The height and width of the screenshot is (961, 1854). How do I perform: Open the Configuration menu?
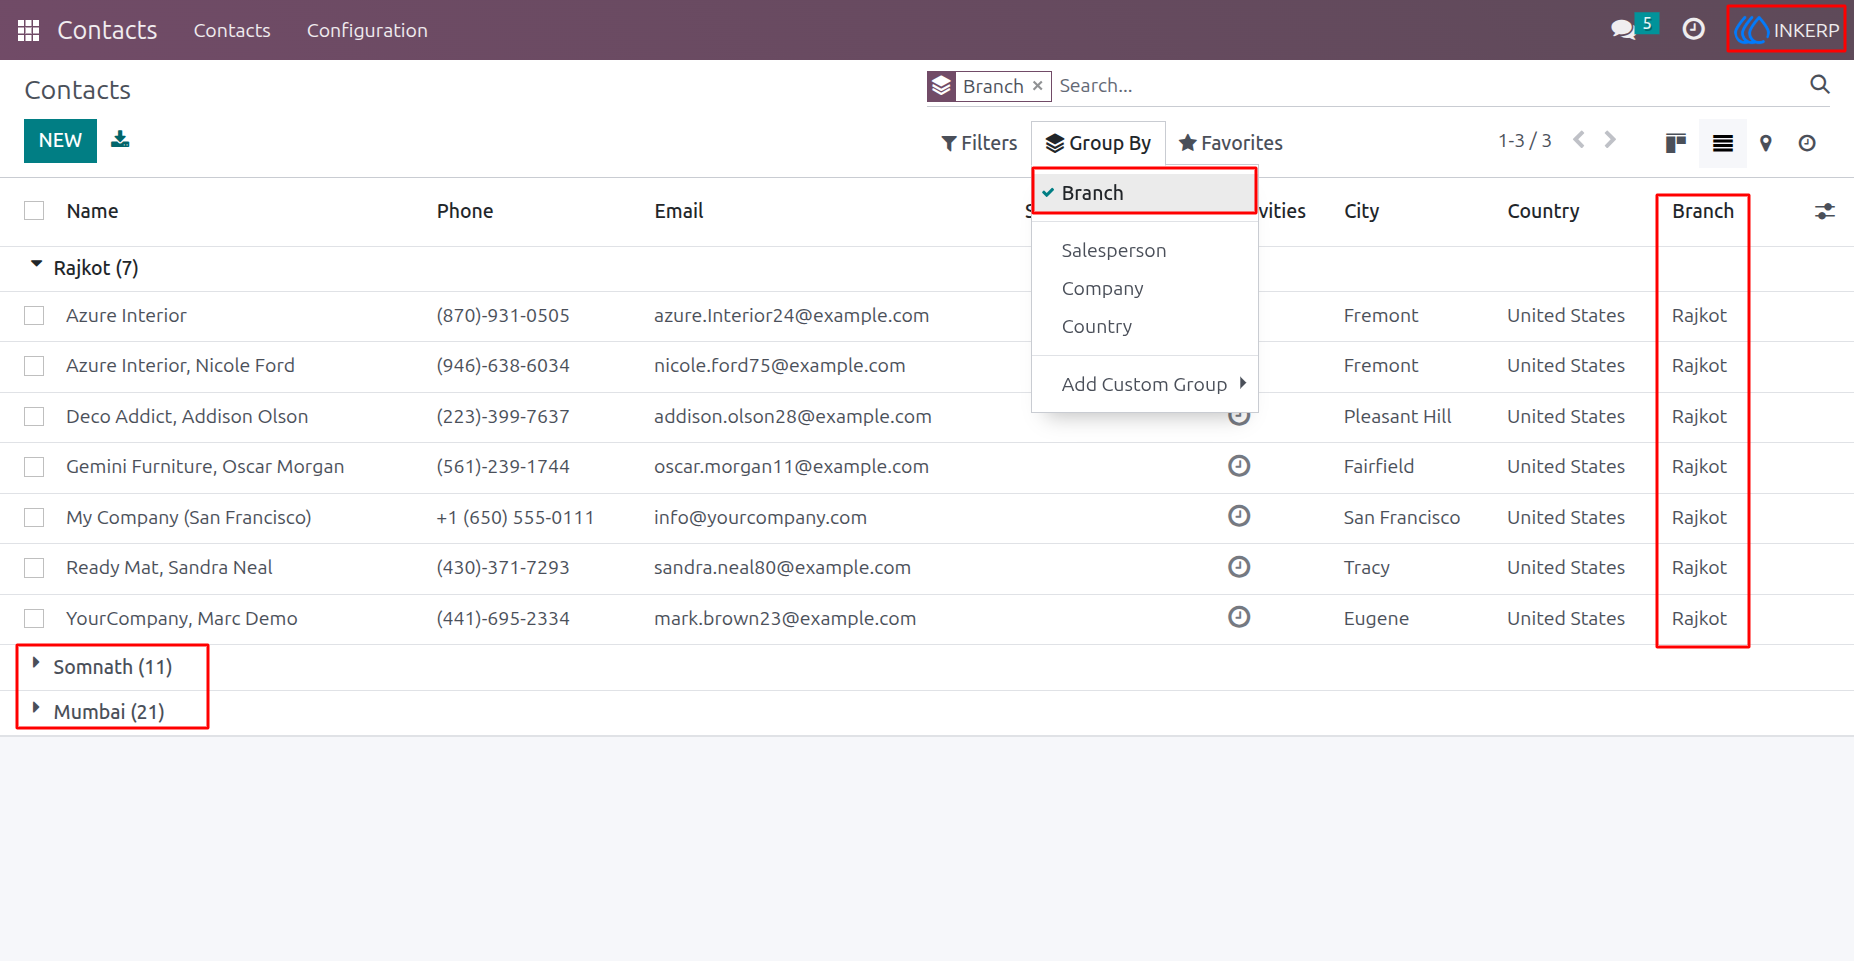click(367, 30)
